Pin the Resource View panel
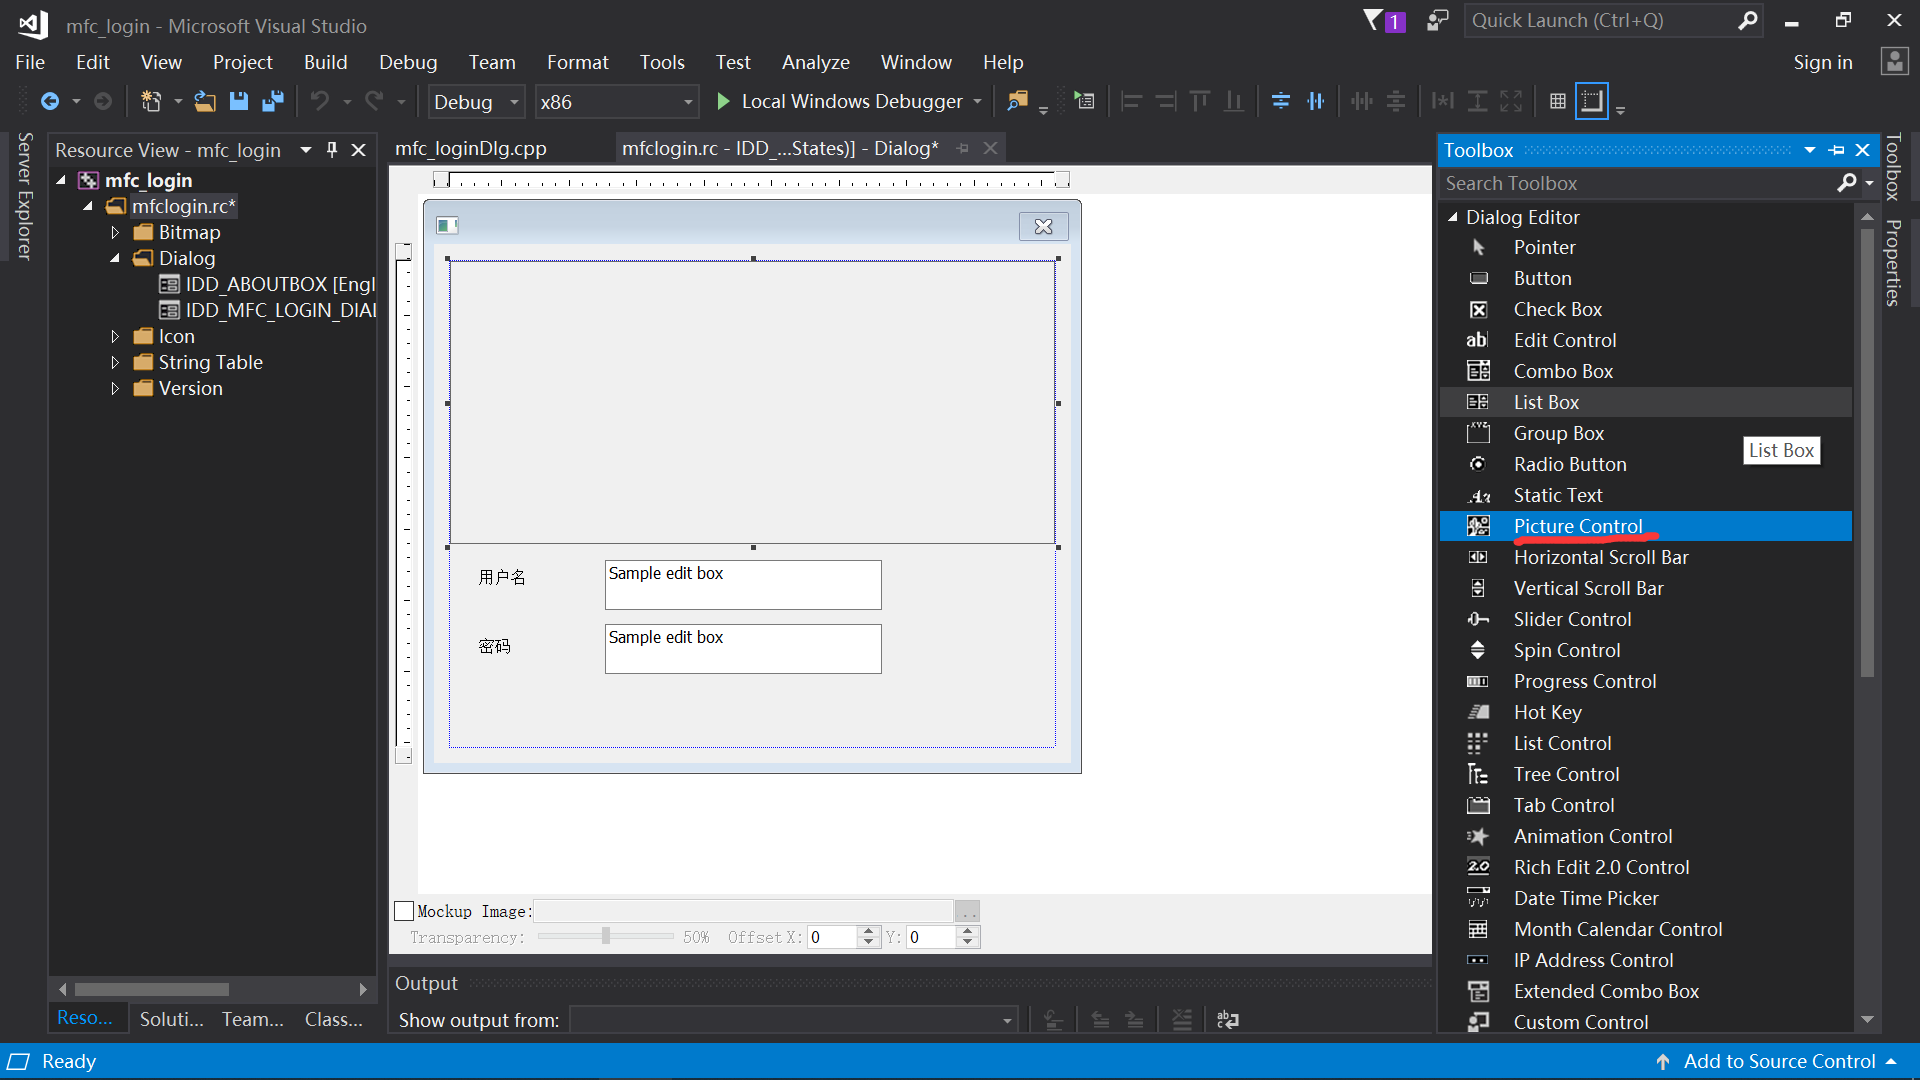The width and height of the screenshot is (1920, 1080). [x=332, y=150]
